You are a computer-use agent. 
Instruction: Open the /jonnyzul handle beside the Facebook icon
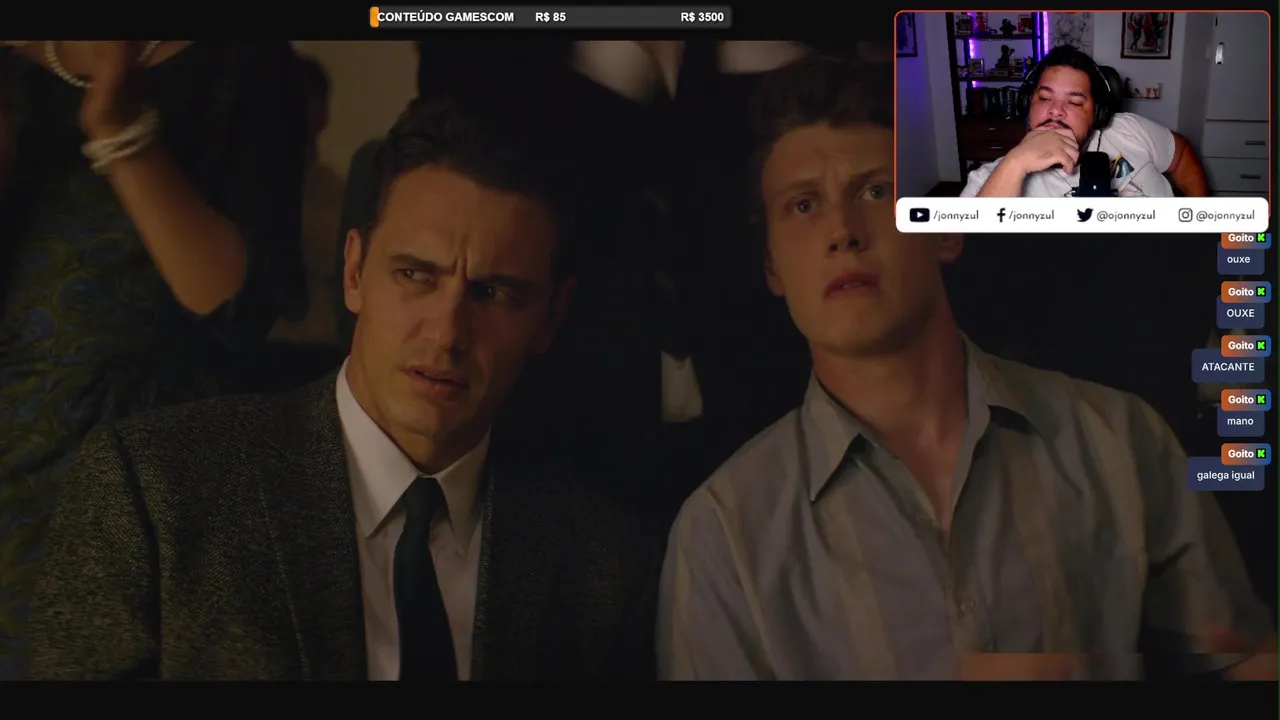tap(1031, 215)
